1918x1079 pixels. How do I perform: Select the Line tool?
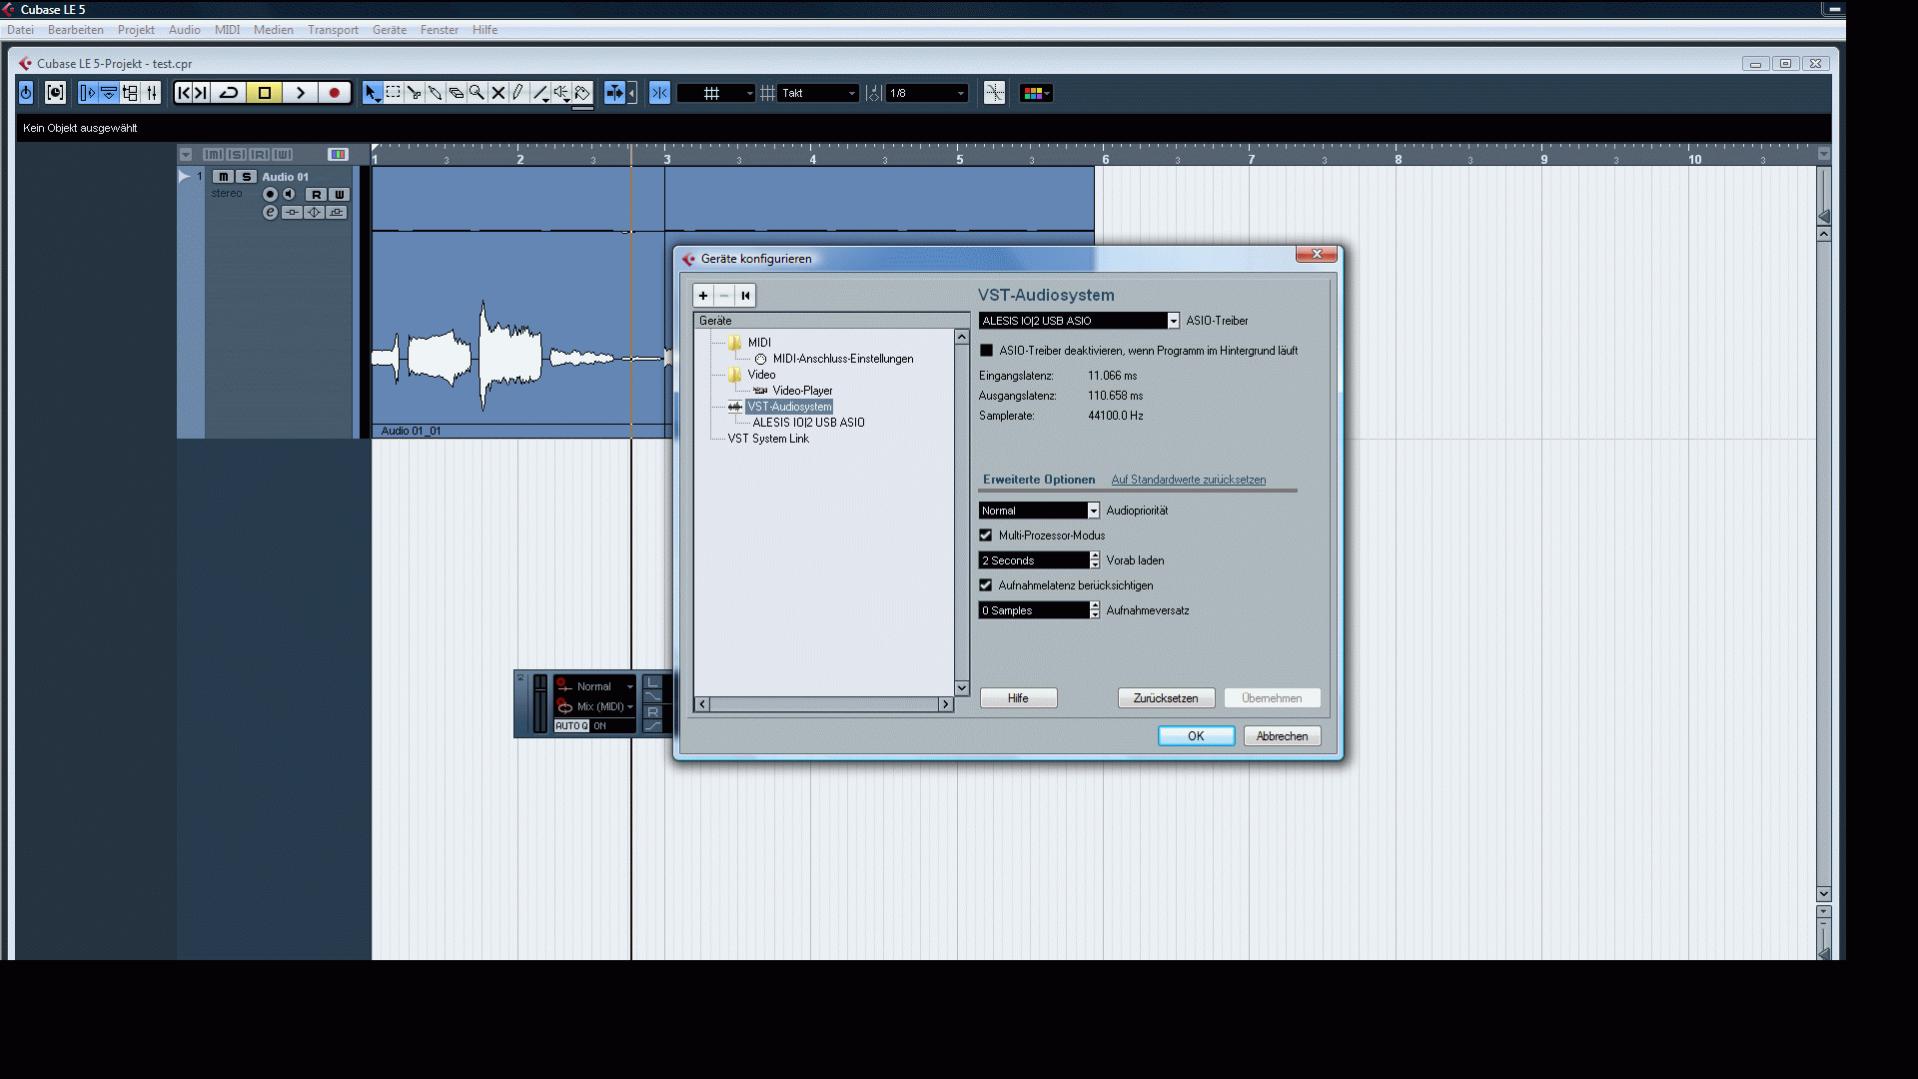(540, 93)
